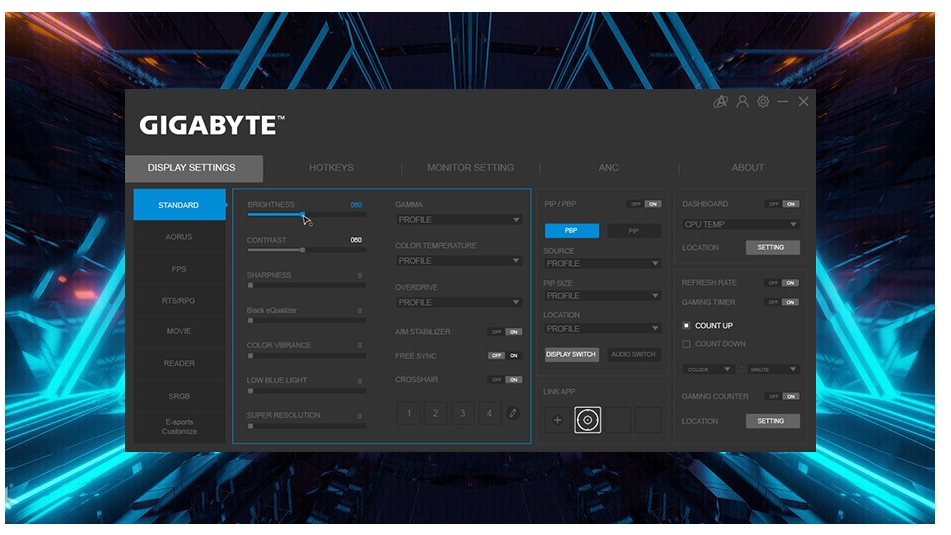Viewport: 951px width, 535px height.
Task: Select crosshair preset 1
Action: [409, 413]
